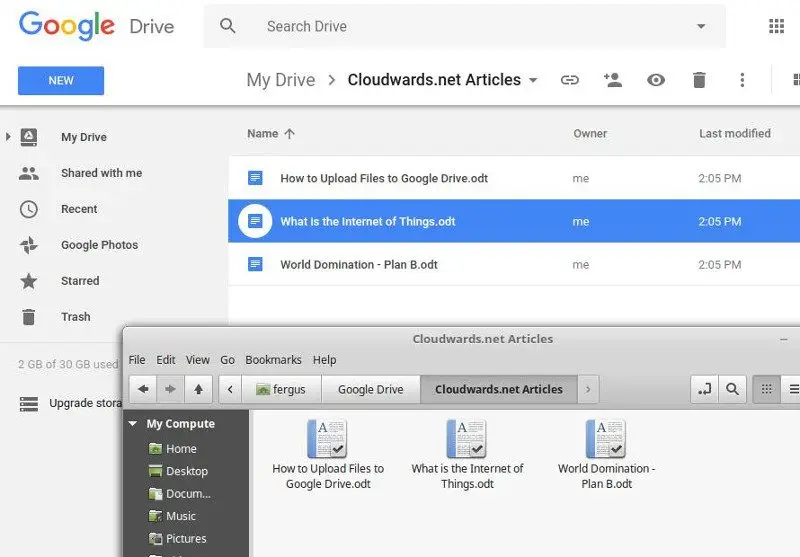
Task: Click the preview eye icon
Action: click(656, 80)
